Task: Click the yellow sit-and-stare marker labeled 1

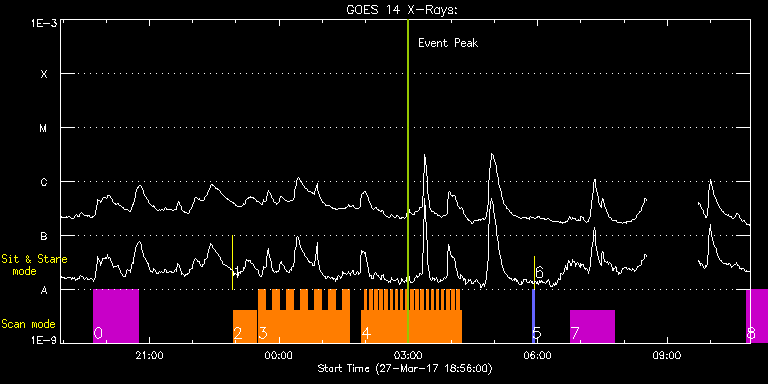Action: (233, 262)
